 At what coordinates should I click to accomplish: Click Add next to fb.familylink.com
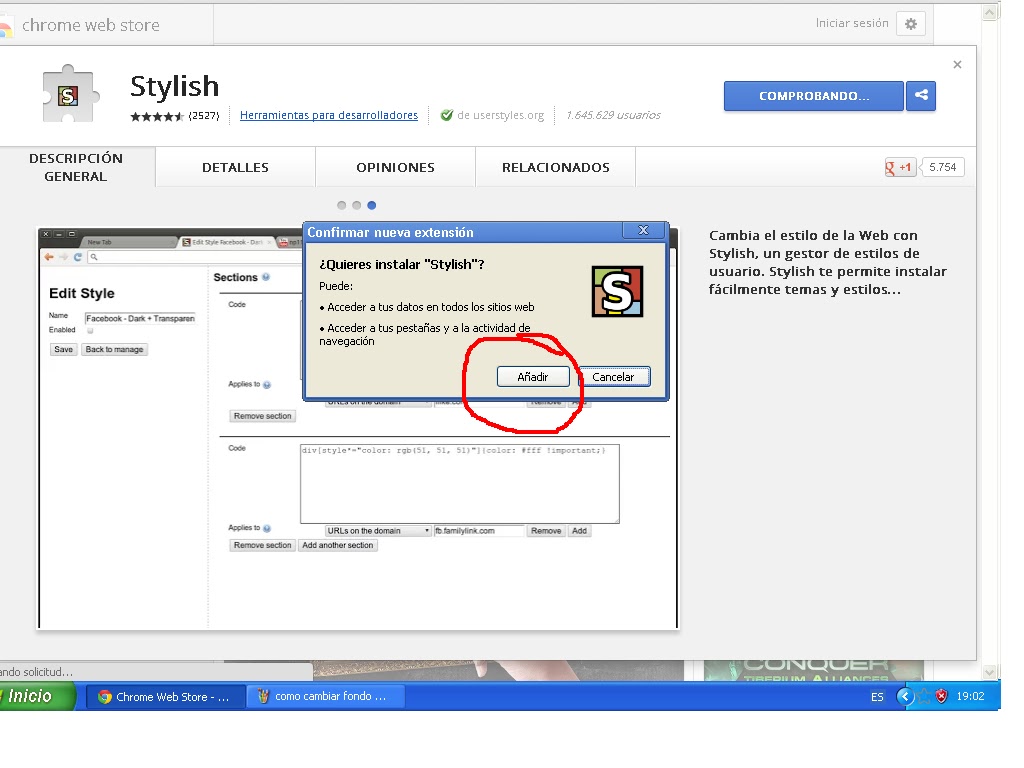click(579, 531)
